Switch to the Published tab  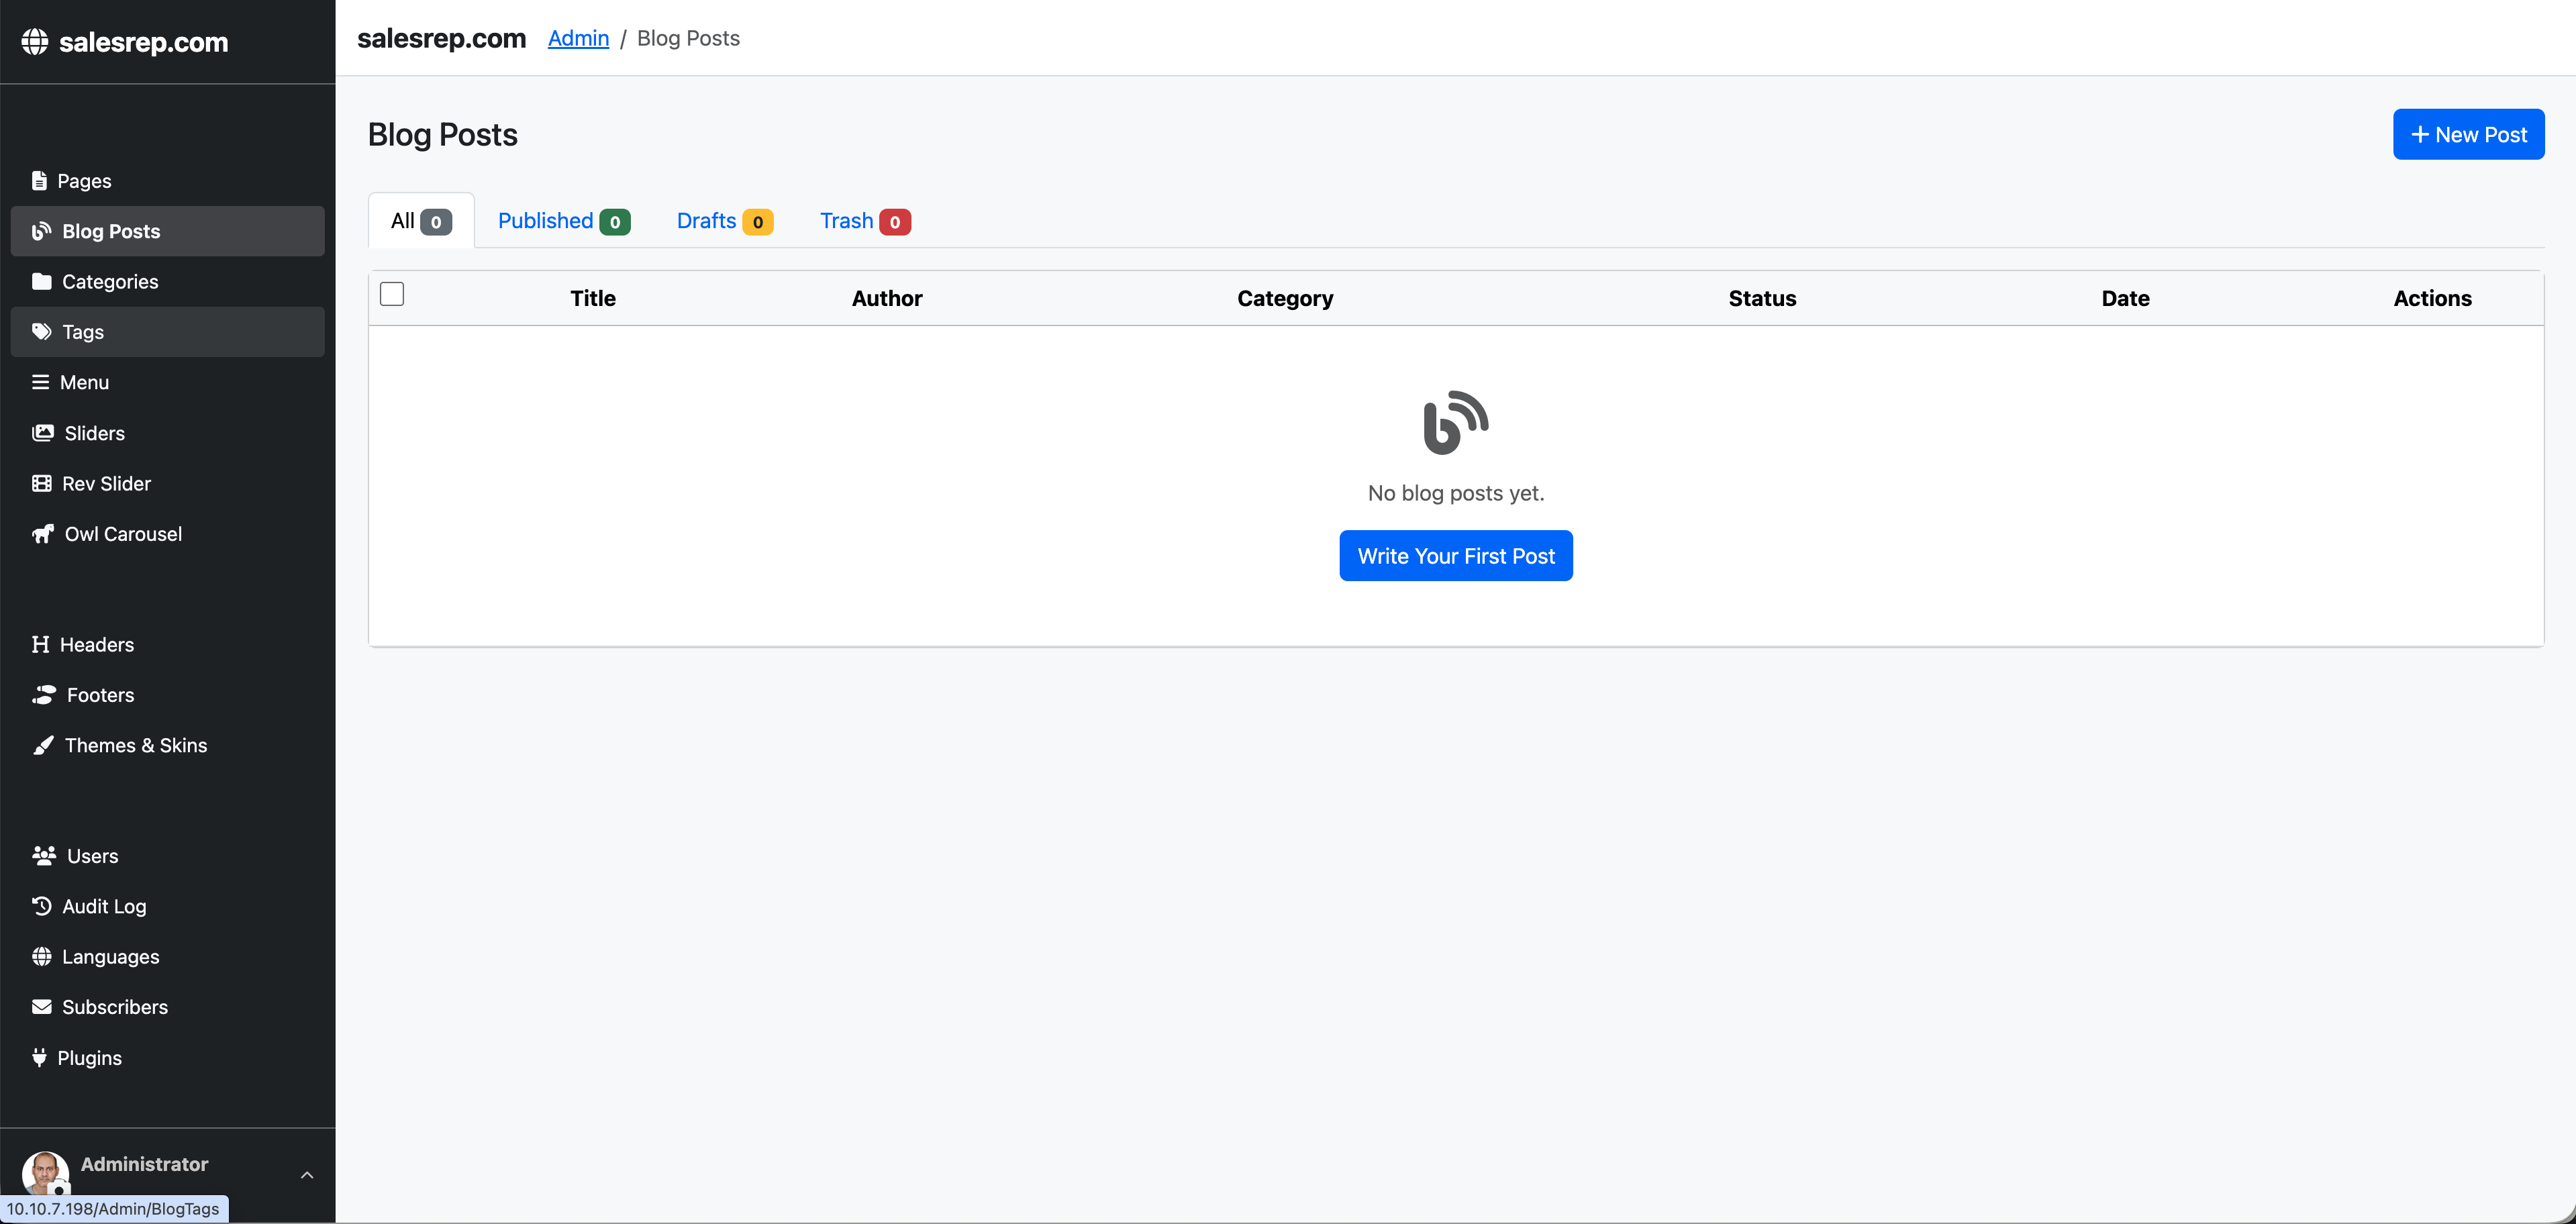pos(562,220)
